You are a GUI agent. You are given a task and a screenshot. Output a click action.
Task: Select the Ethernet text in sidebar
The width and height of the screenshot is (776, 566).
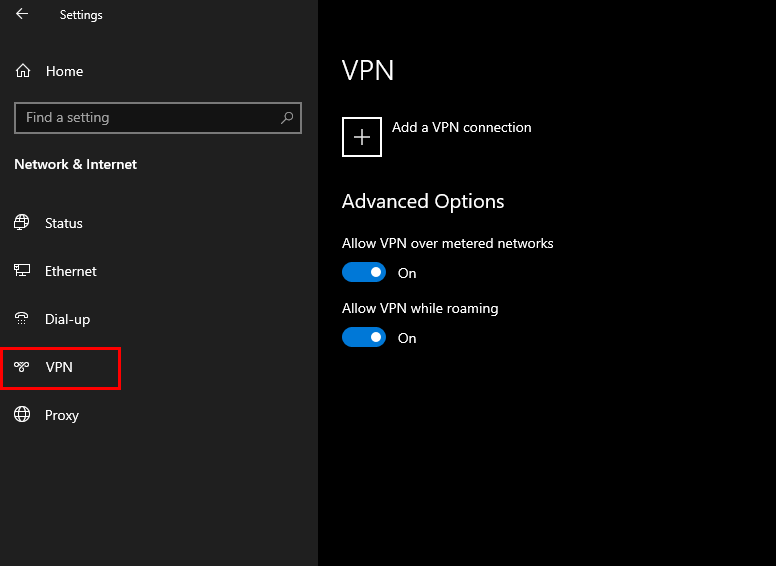(71, 271)
